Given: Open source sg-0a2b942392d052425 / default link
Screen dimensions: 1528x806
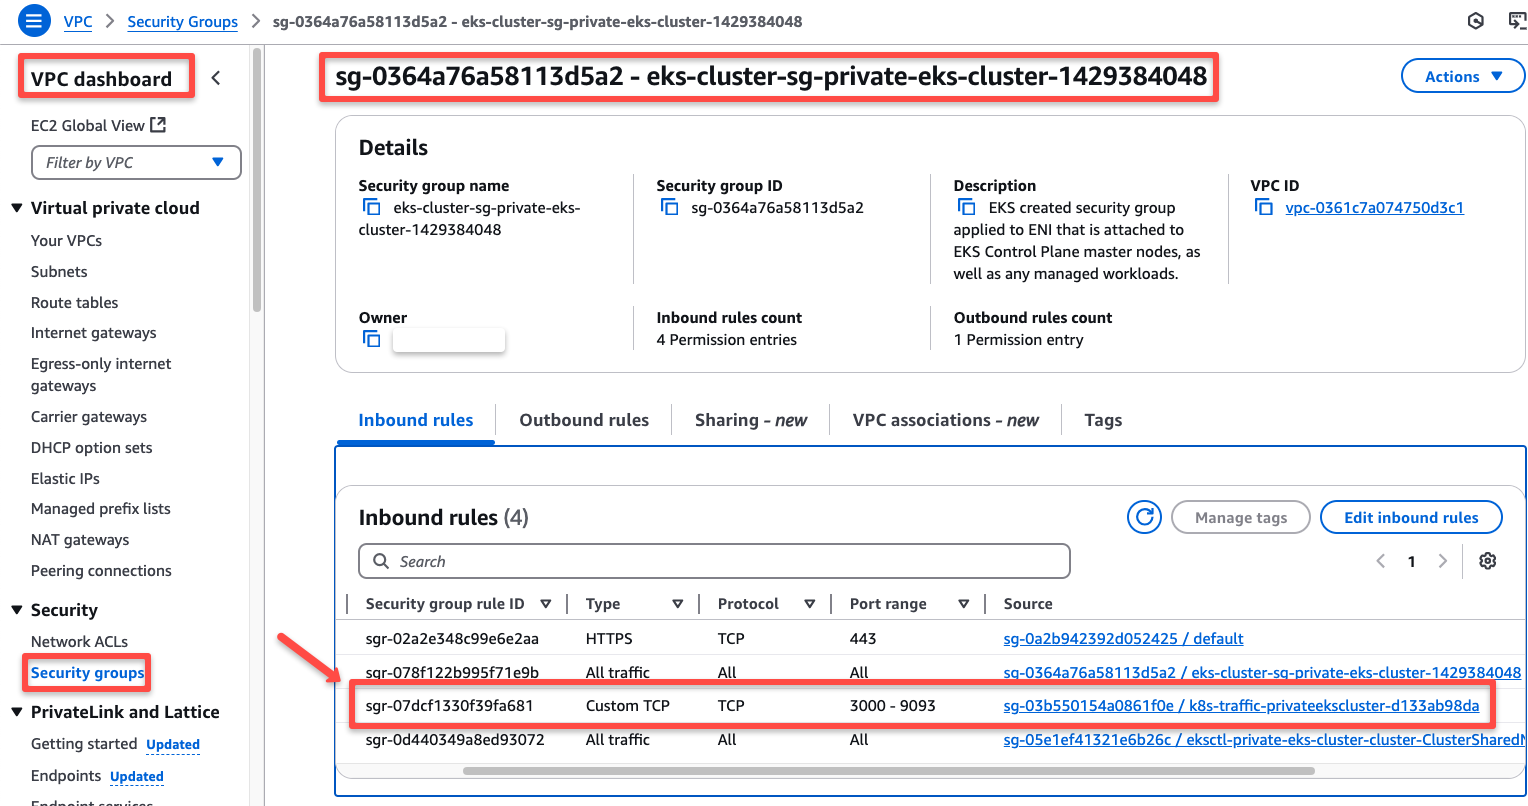Looking at the screenshot, I should pyautogui.click(x=1123, y=638).
